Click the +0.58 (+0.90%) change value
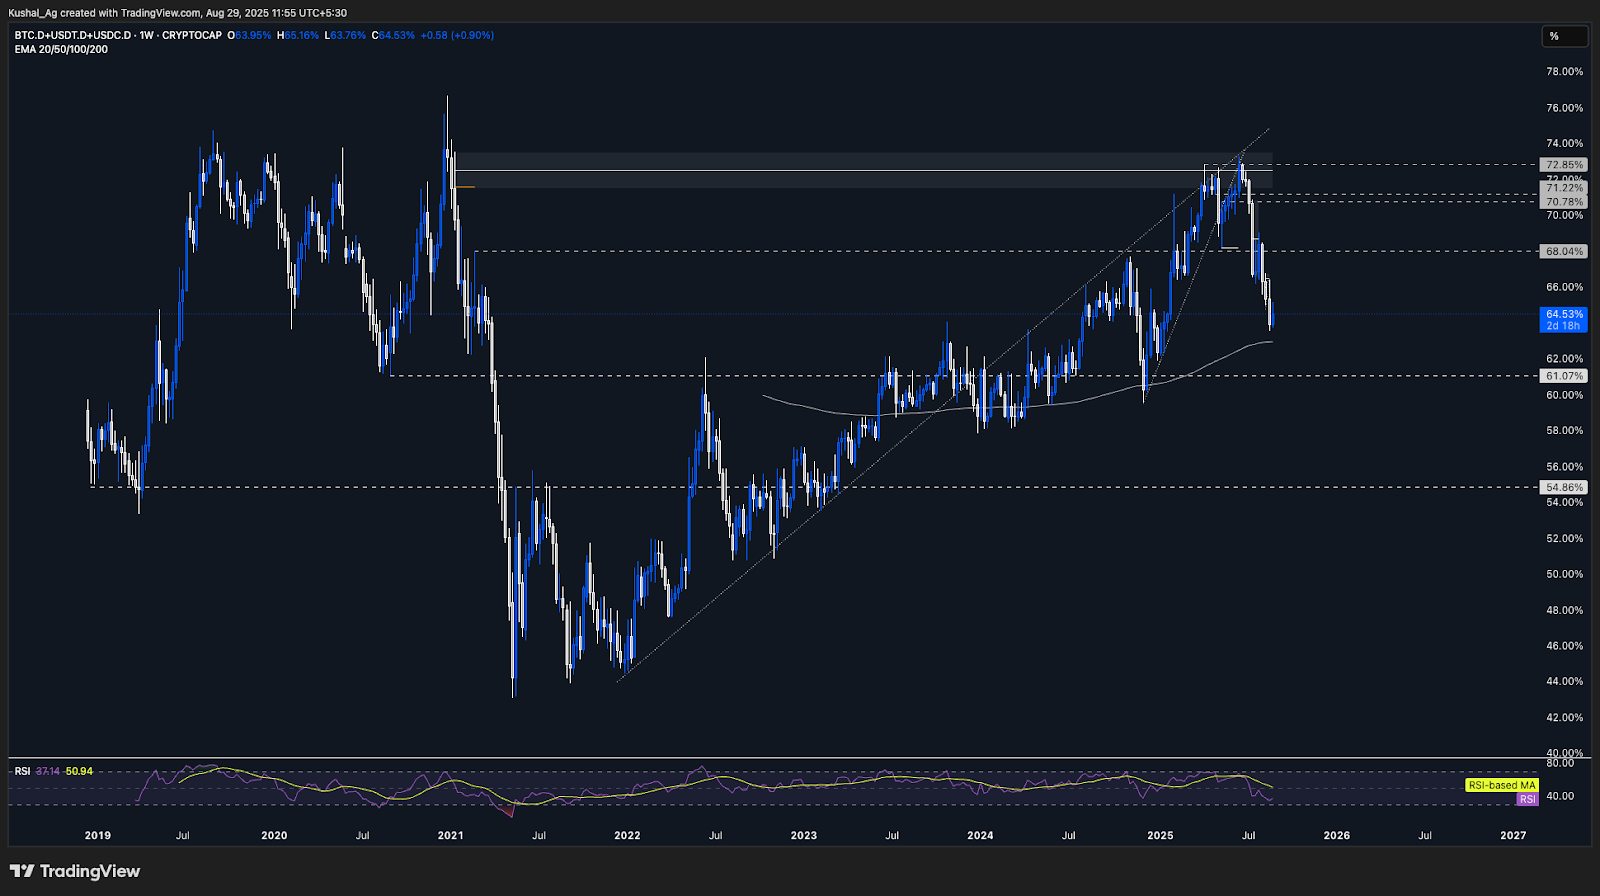The width and height of the screenshot is (1600, 896). [457, 35]
